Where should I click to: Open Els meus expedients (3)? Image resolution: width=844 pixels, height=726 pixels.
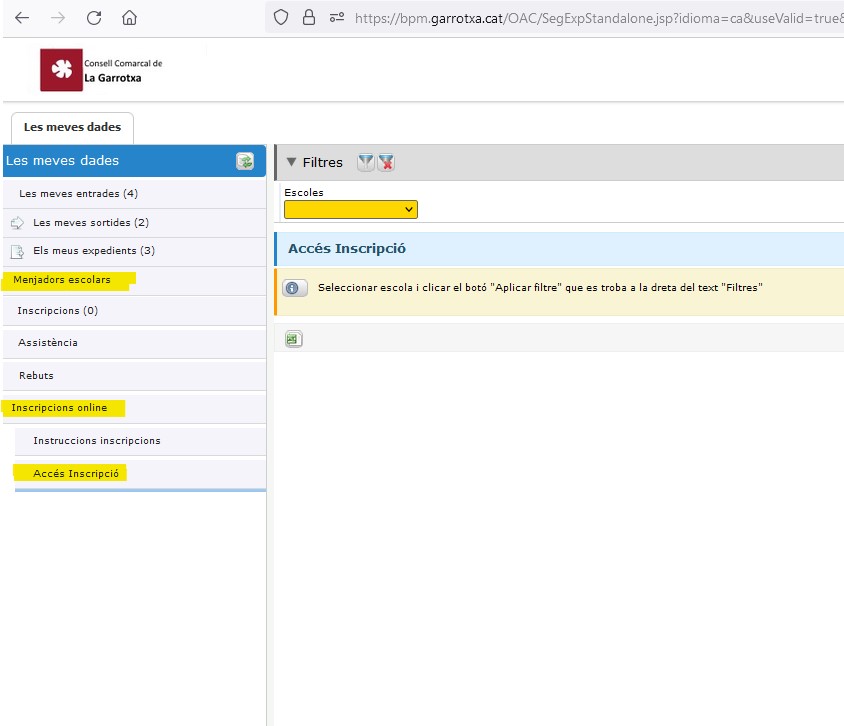134,251
